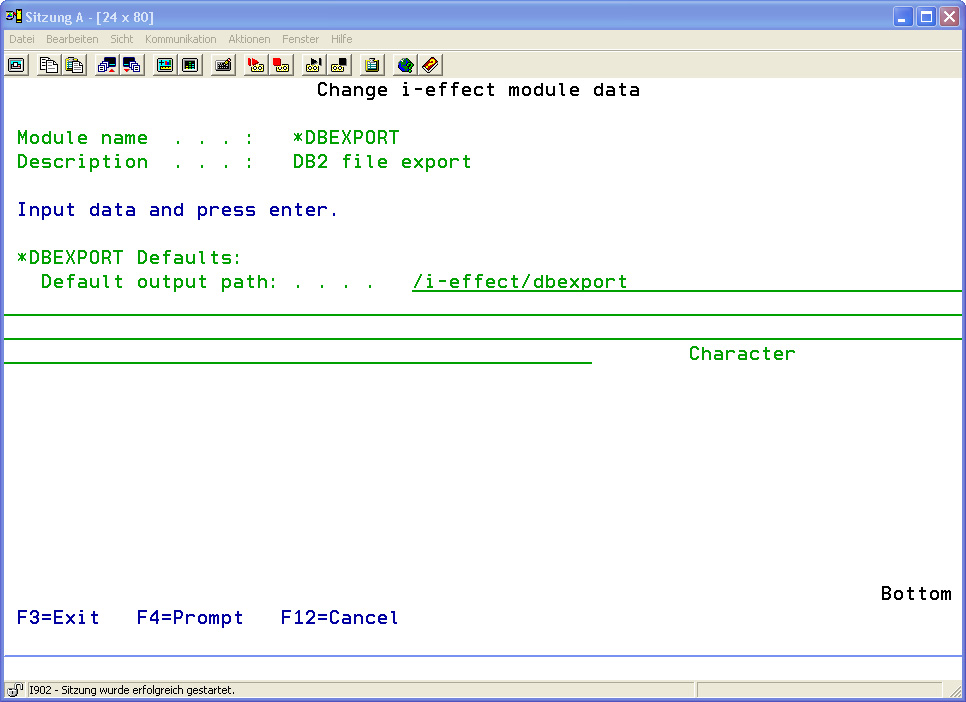
Task: Click the send file to host icon
Action: [106, 66]
